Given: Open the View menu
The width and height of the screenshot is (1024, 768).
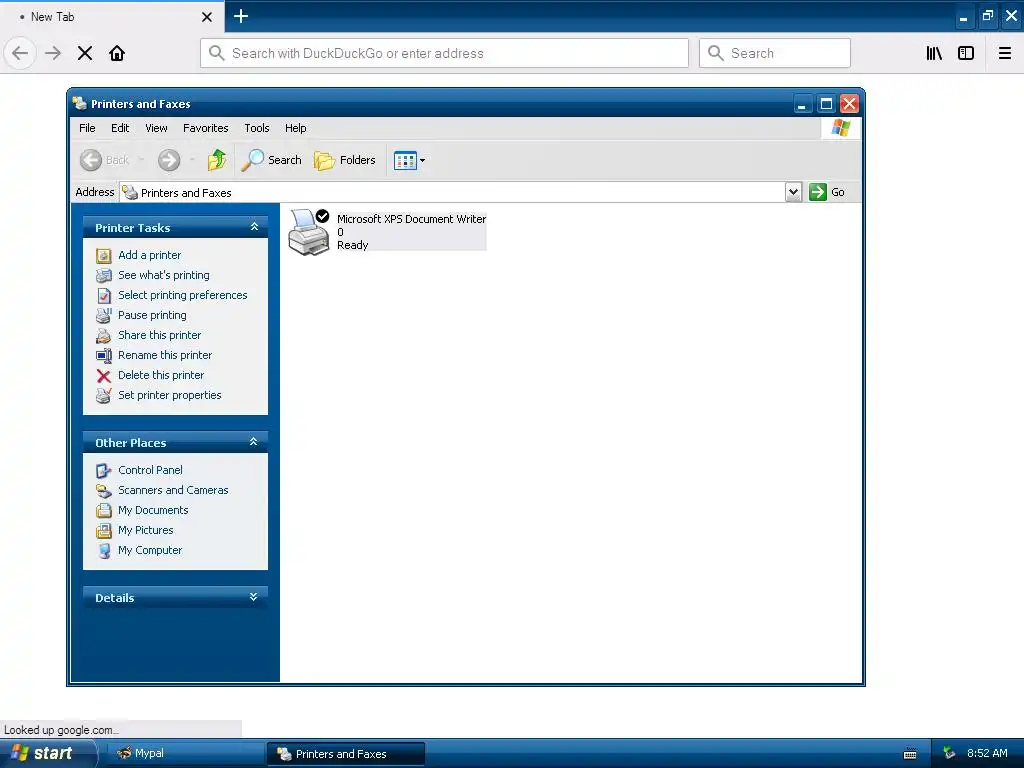Looking at the screenshot, I should tap(156, 128).
